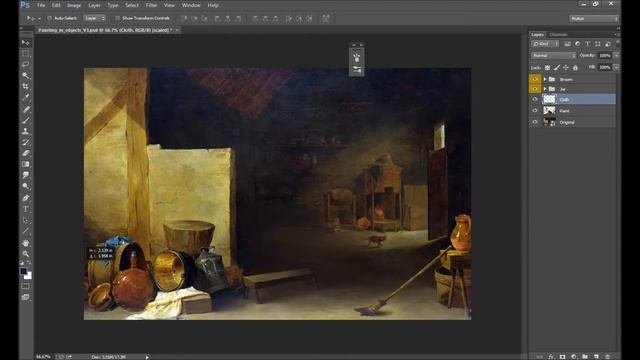640x360 pixels.
Task: Expand the Broom group
Action: [545, 79]
